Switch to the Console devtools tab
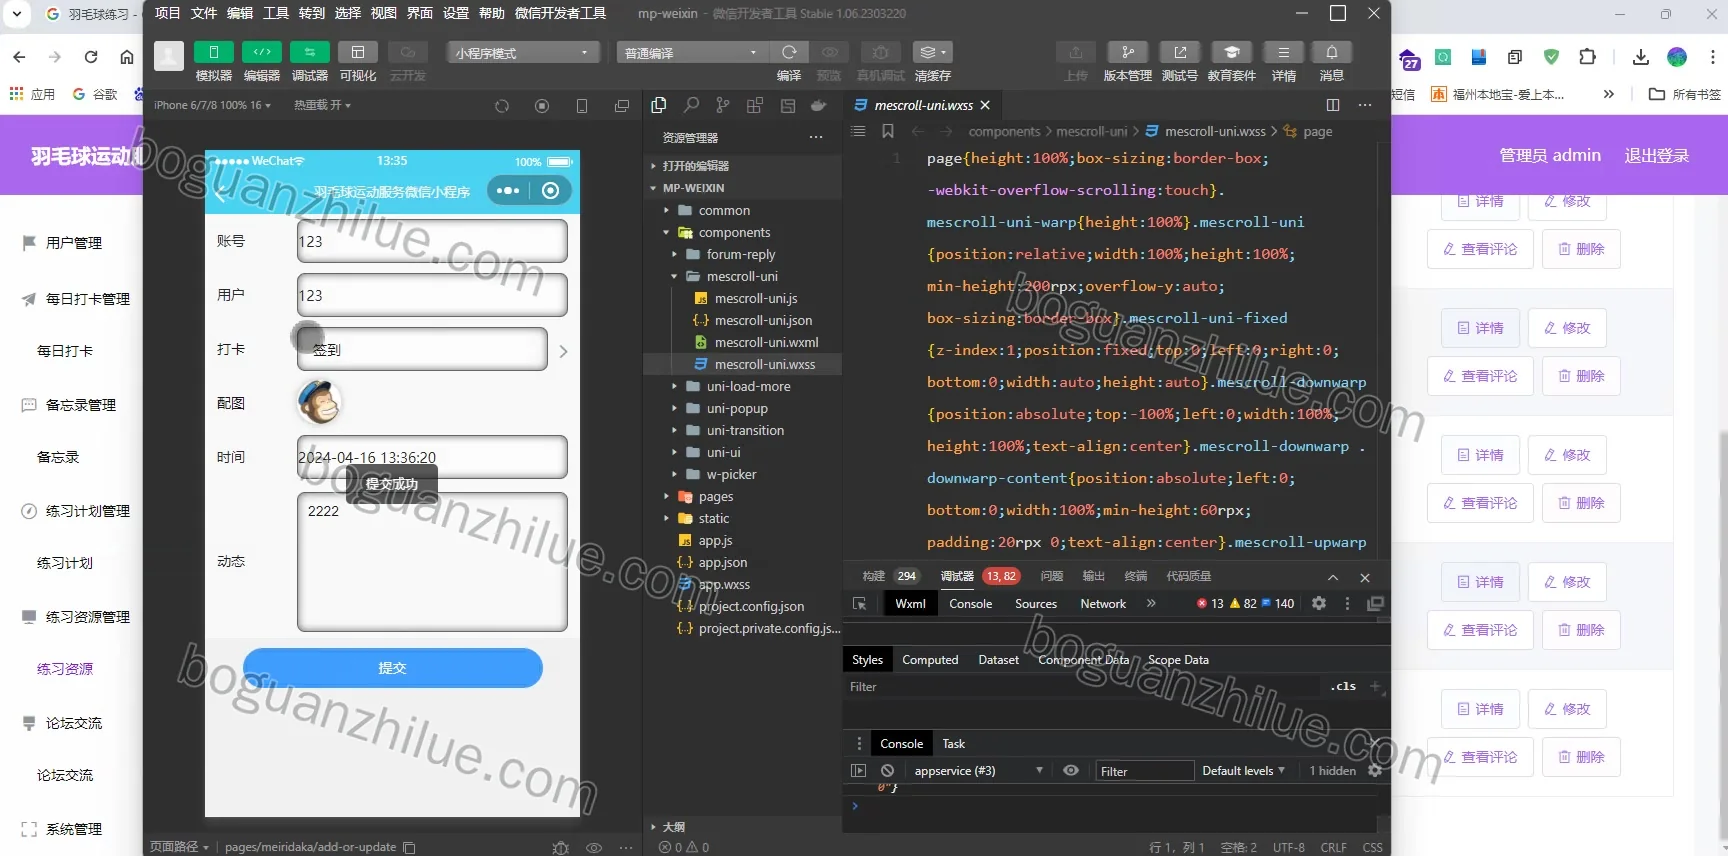The height and width of the screenshot is (856, 1728). pyautogui.click(x=970, y=603)
